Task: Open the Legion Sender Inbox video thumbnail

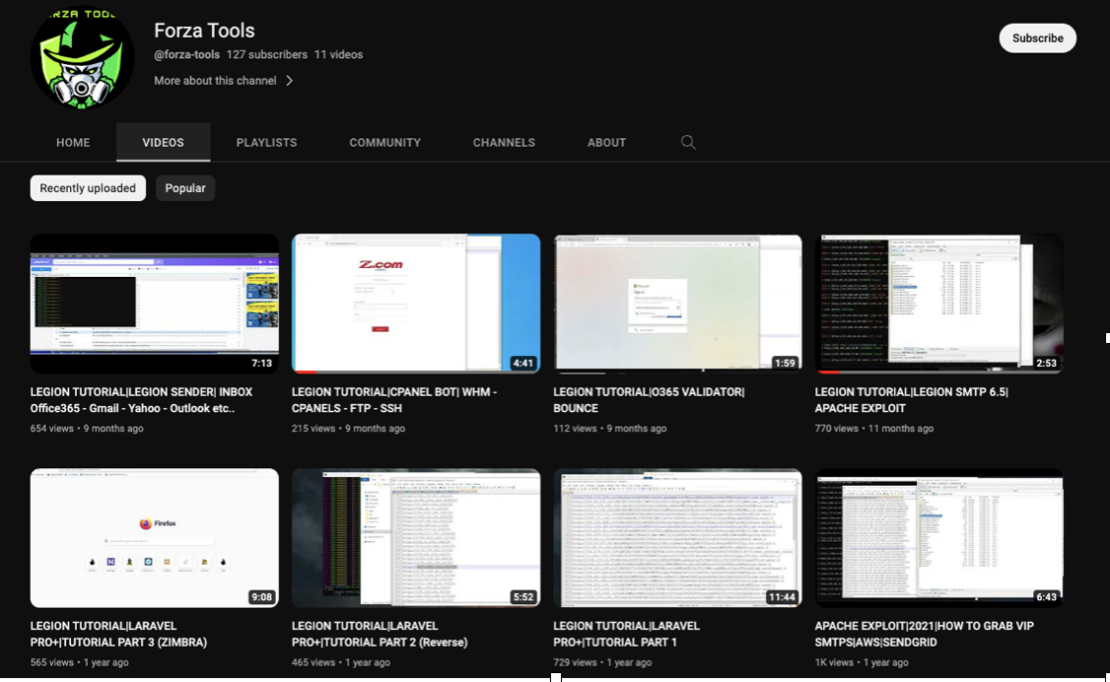Action: tap(154, 303)
